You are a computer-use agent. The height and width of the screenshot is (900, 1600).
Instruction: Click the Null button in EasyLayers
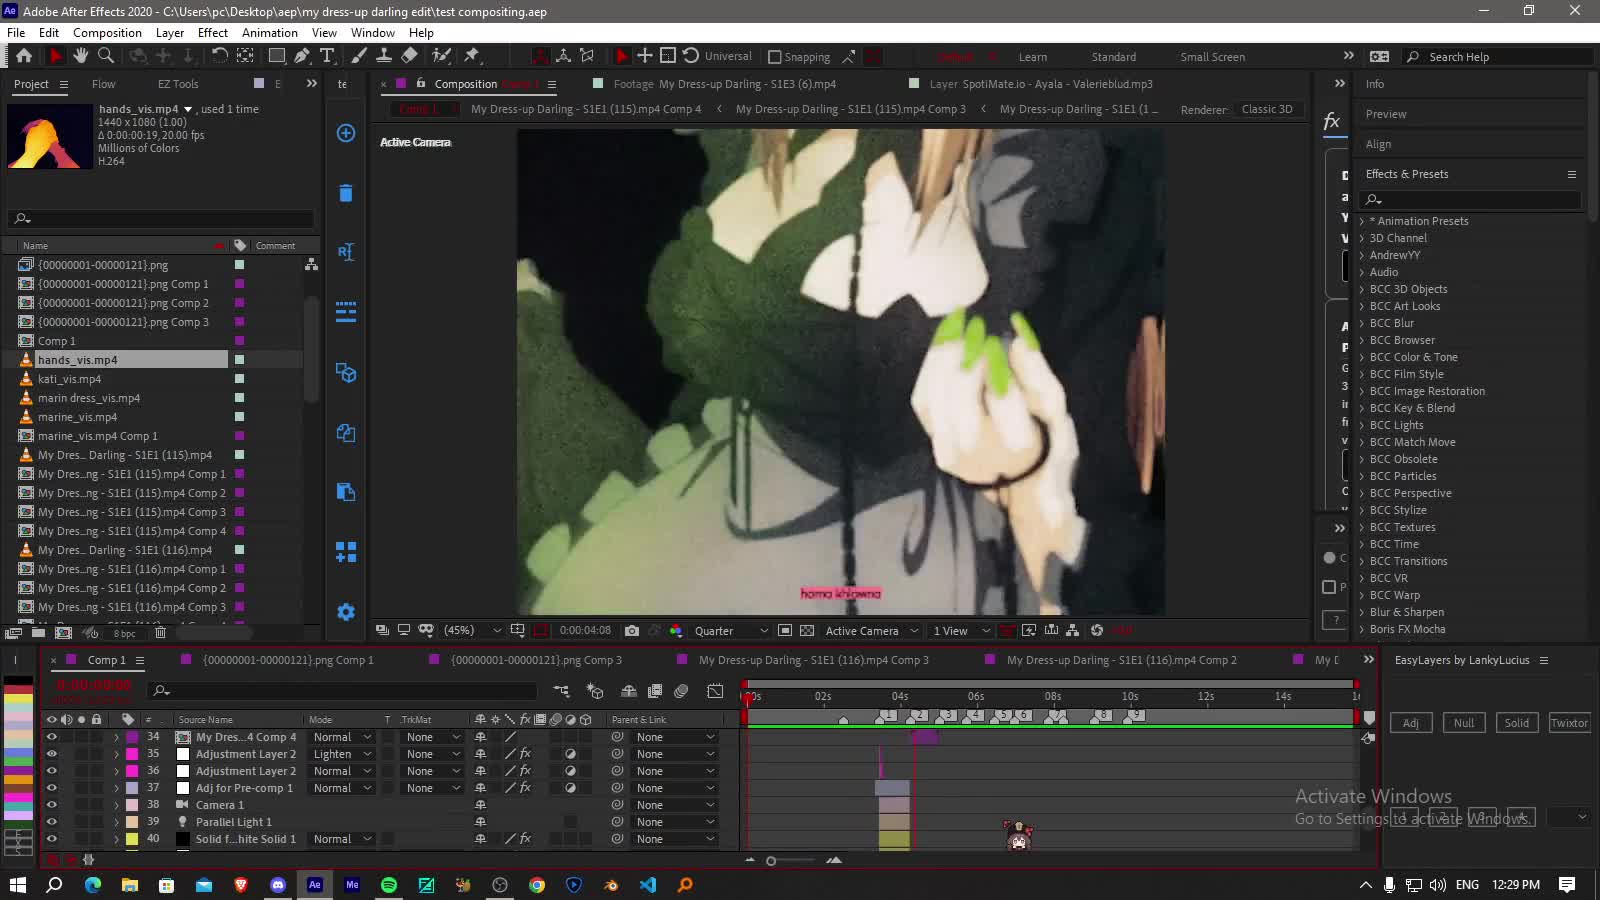(1464, 723)
